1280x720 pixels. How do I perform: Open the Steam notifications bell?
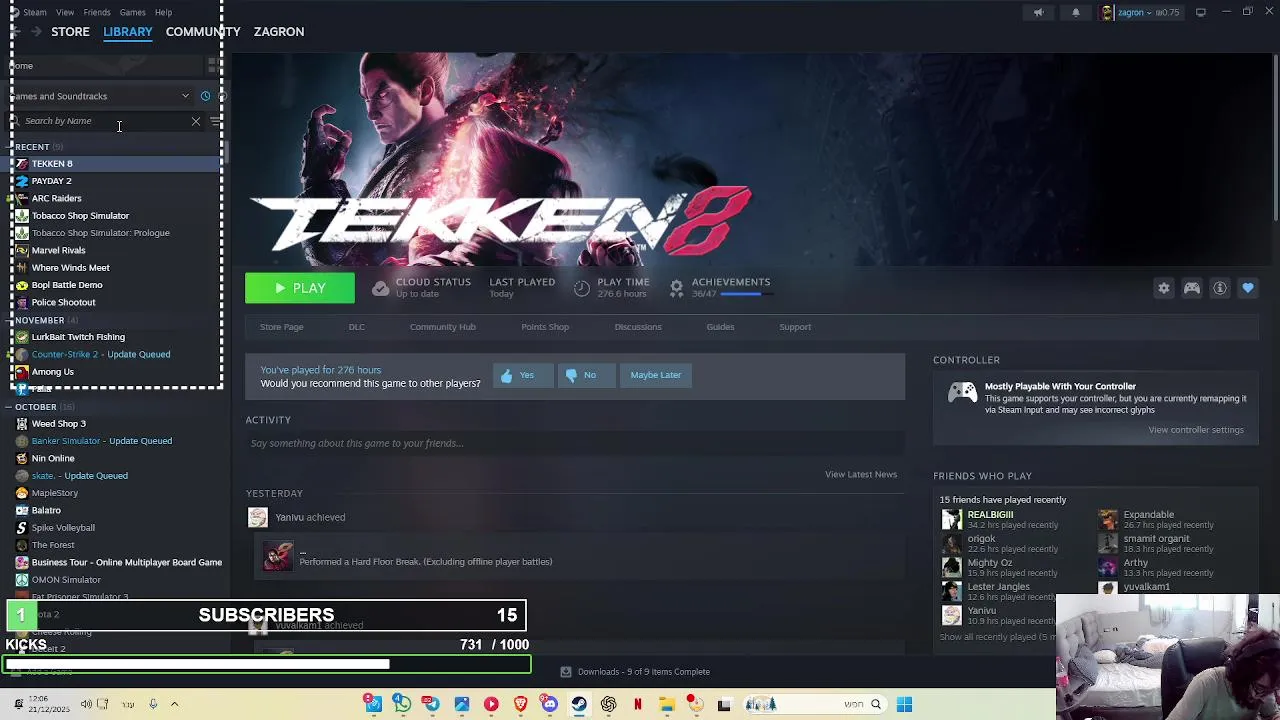1076,12
